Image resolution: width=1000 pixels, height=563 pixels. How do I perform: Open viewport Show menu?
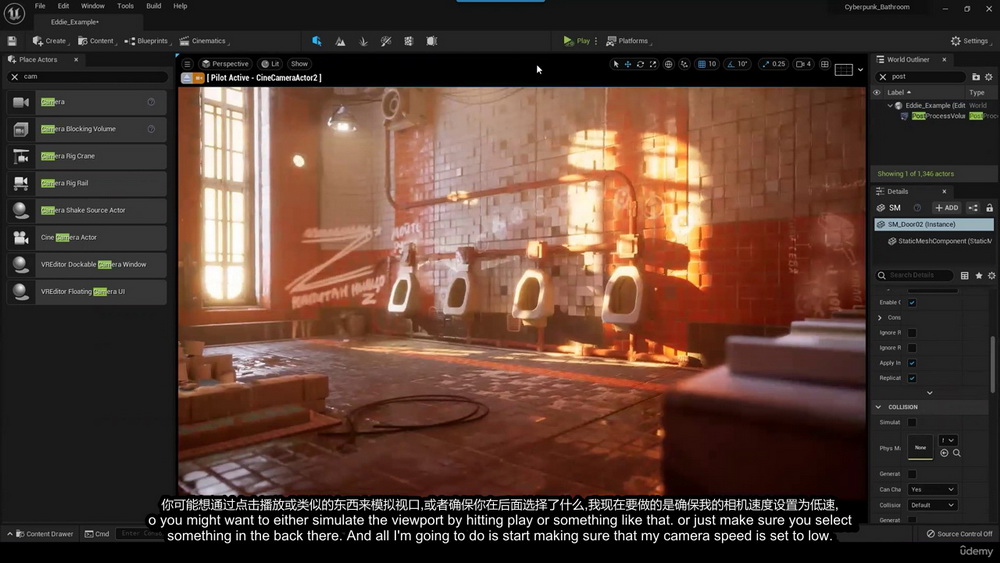(x=299, y=64)
